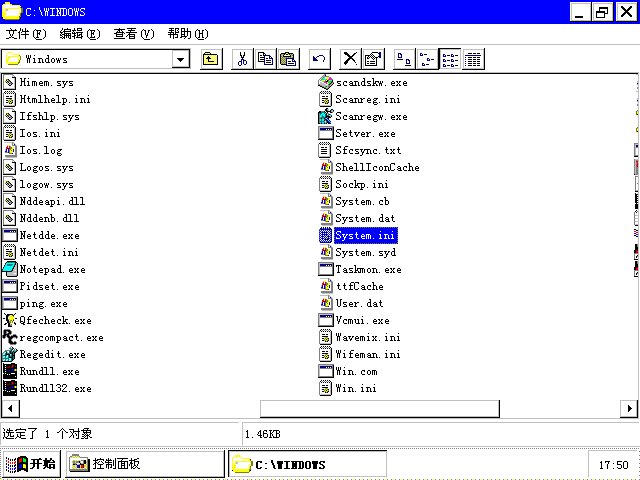Switch to 控制面板 taskbar window

(x=145, y=464)
